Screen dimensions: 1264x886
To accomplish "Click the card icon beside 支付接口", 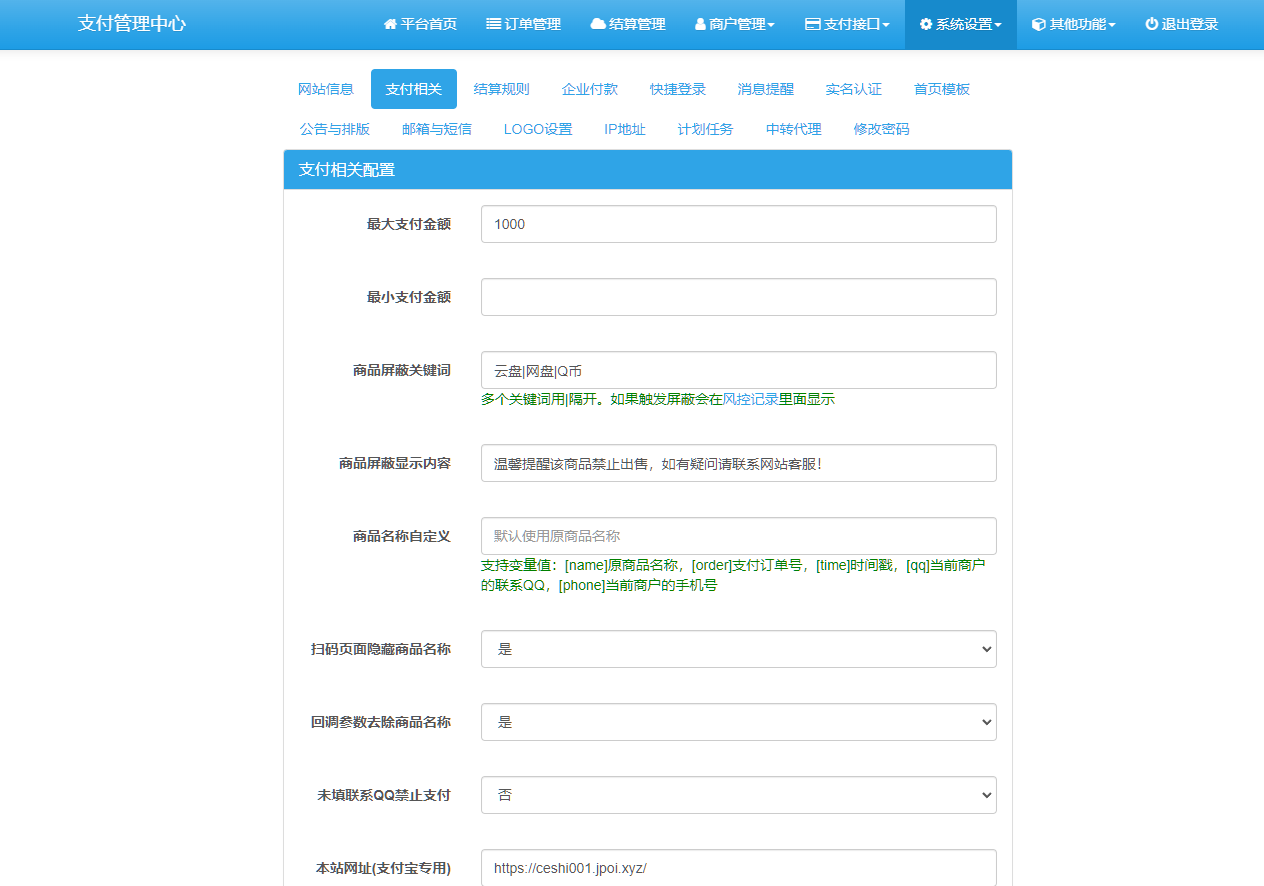I will (x=813, y=24).
